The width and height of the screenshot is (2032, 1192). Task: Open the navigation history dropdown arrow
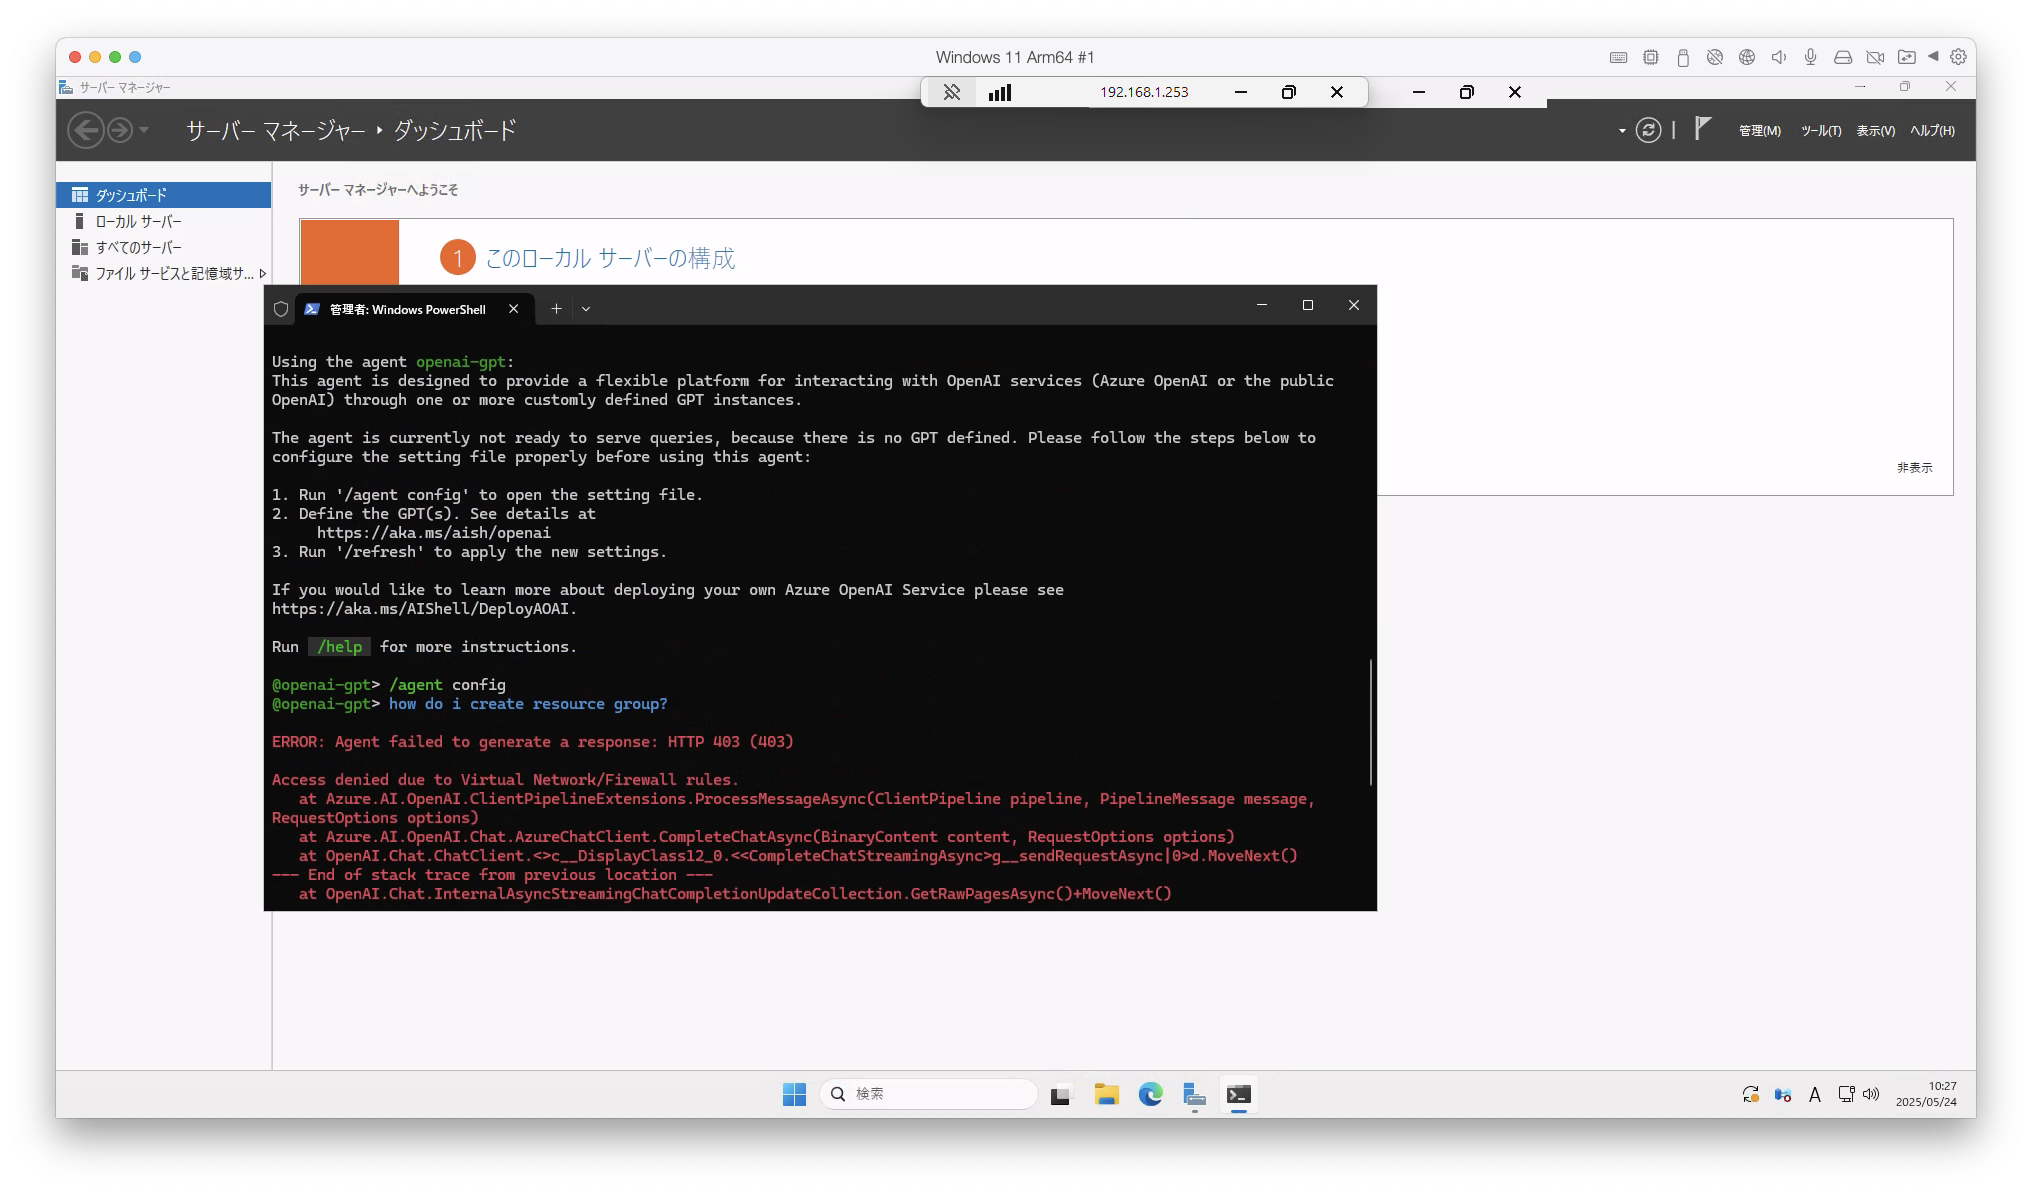click(144, 130)
